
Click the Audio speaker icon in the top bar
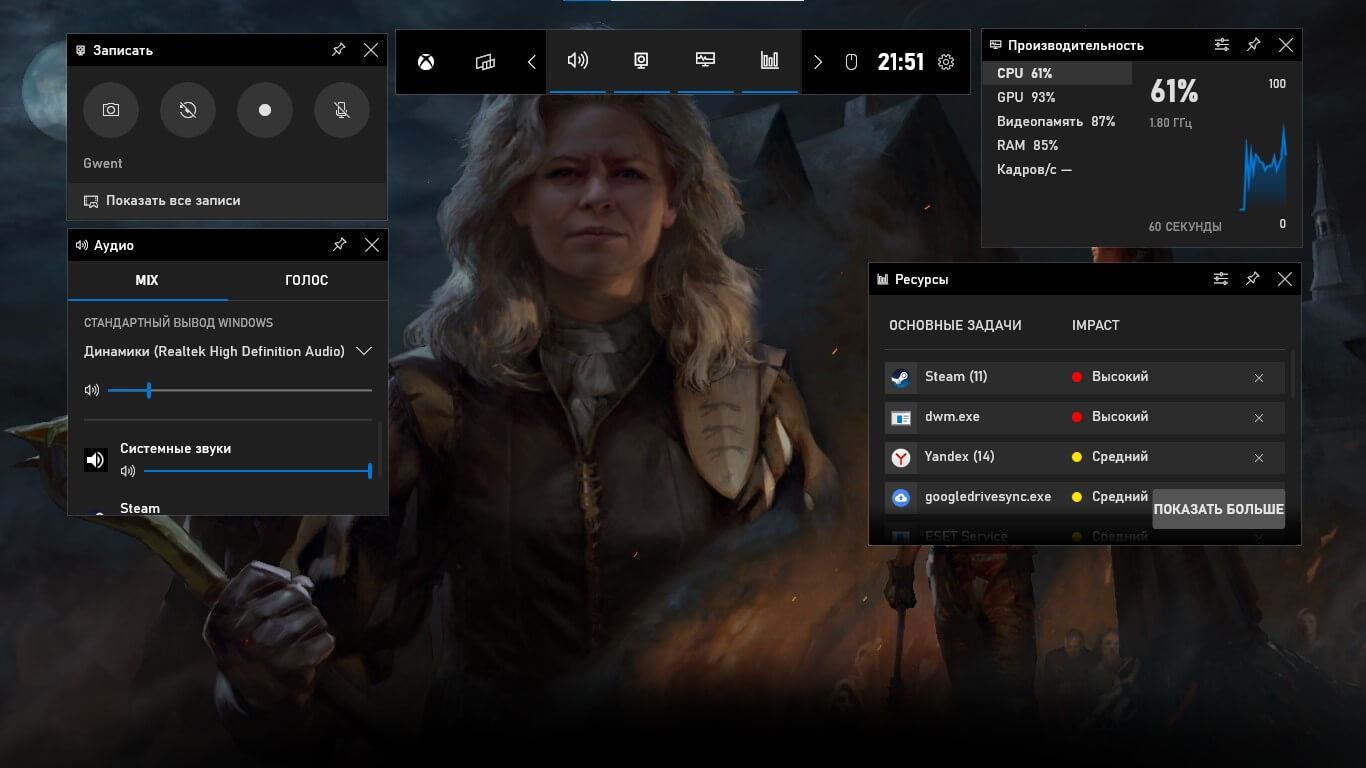[x=578, y=61]
